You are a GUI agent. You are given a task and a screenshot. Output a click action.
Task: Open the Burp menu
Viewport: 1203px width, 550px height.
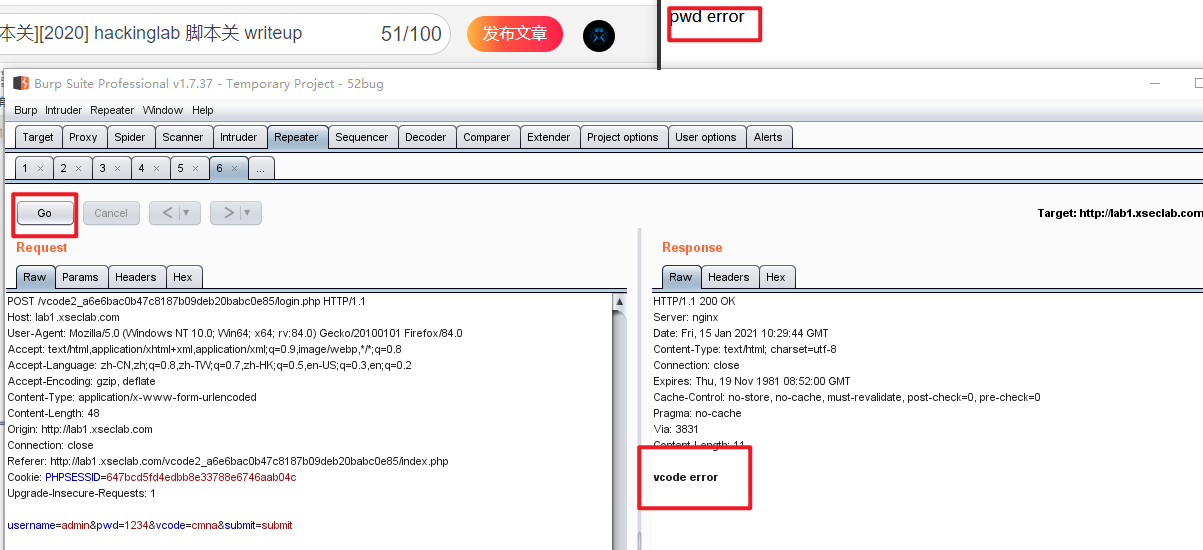click(x=26, y=110)
